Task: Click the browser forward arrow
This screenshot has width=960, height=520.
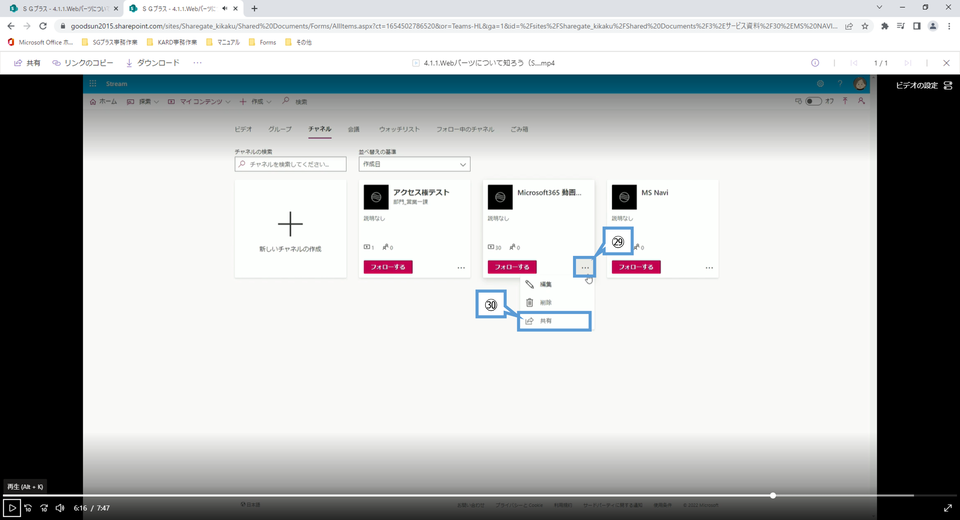Action: 26,26
